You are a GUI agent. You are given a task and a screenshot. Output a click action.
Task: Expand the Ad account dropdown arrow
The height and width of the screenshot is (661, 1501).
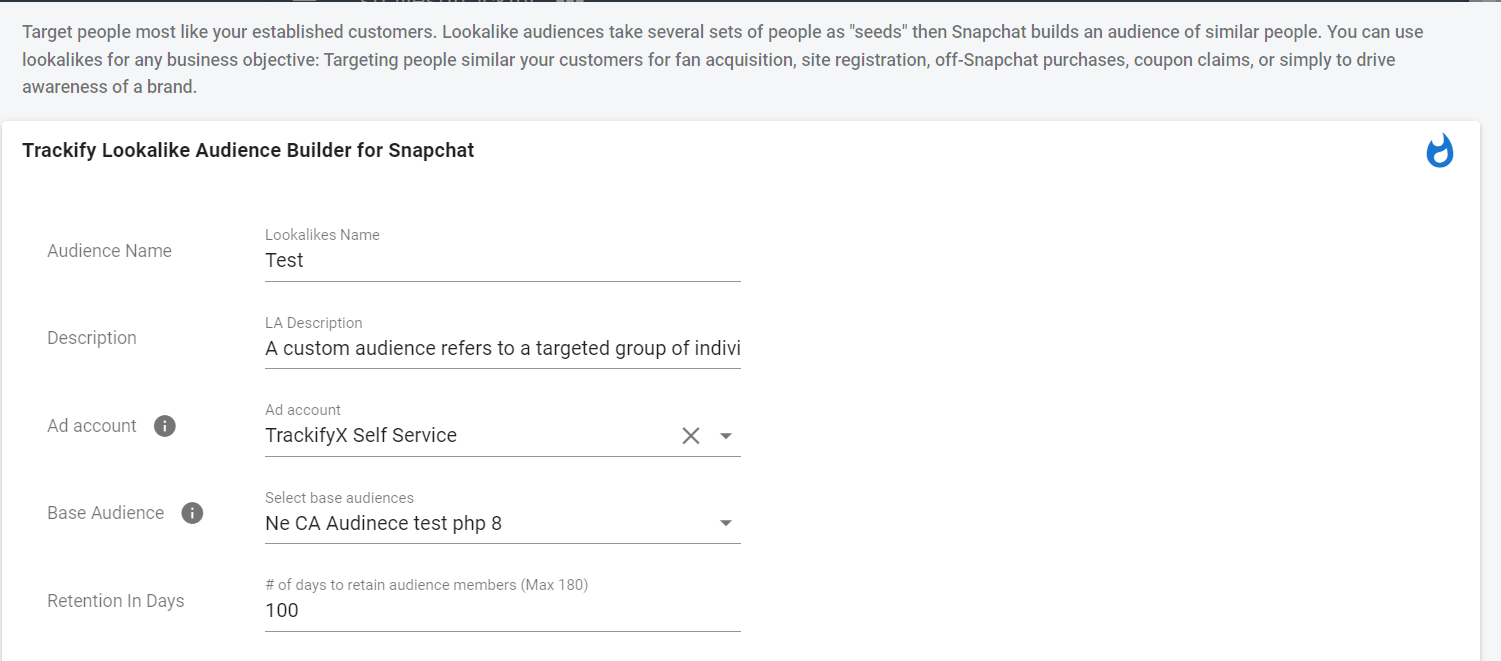[x=726, y=436]
